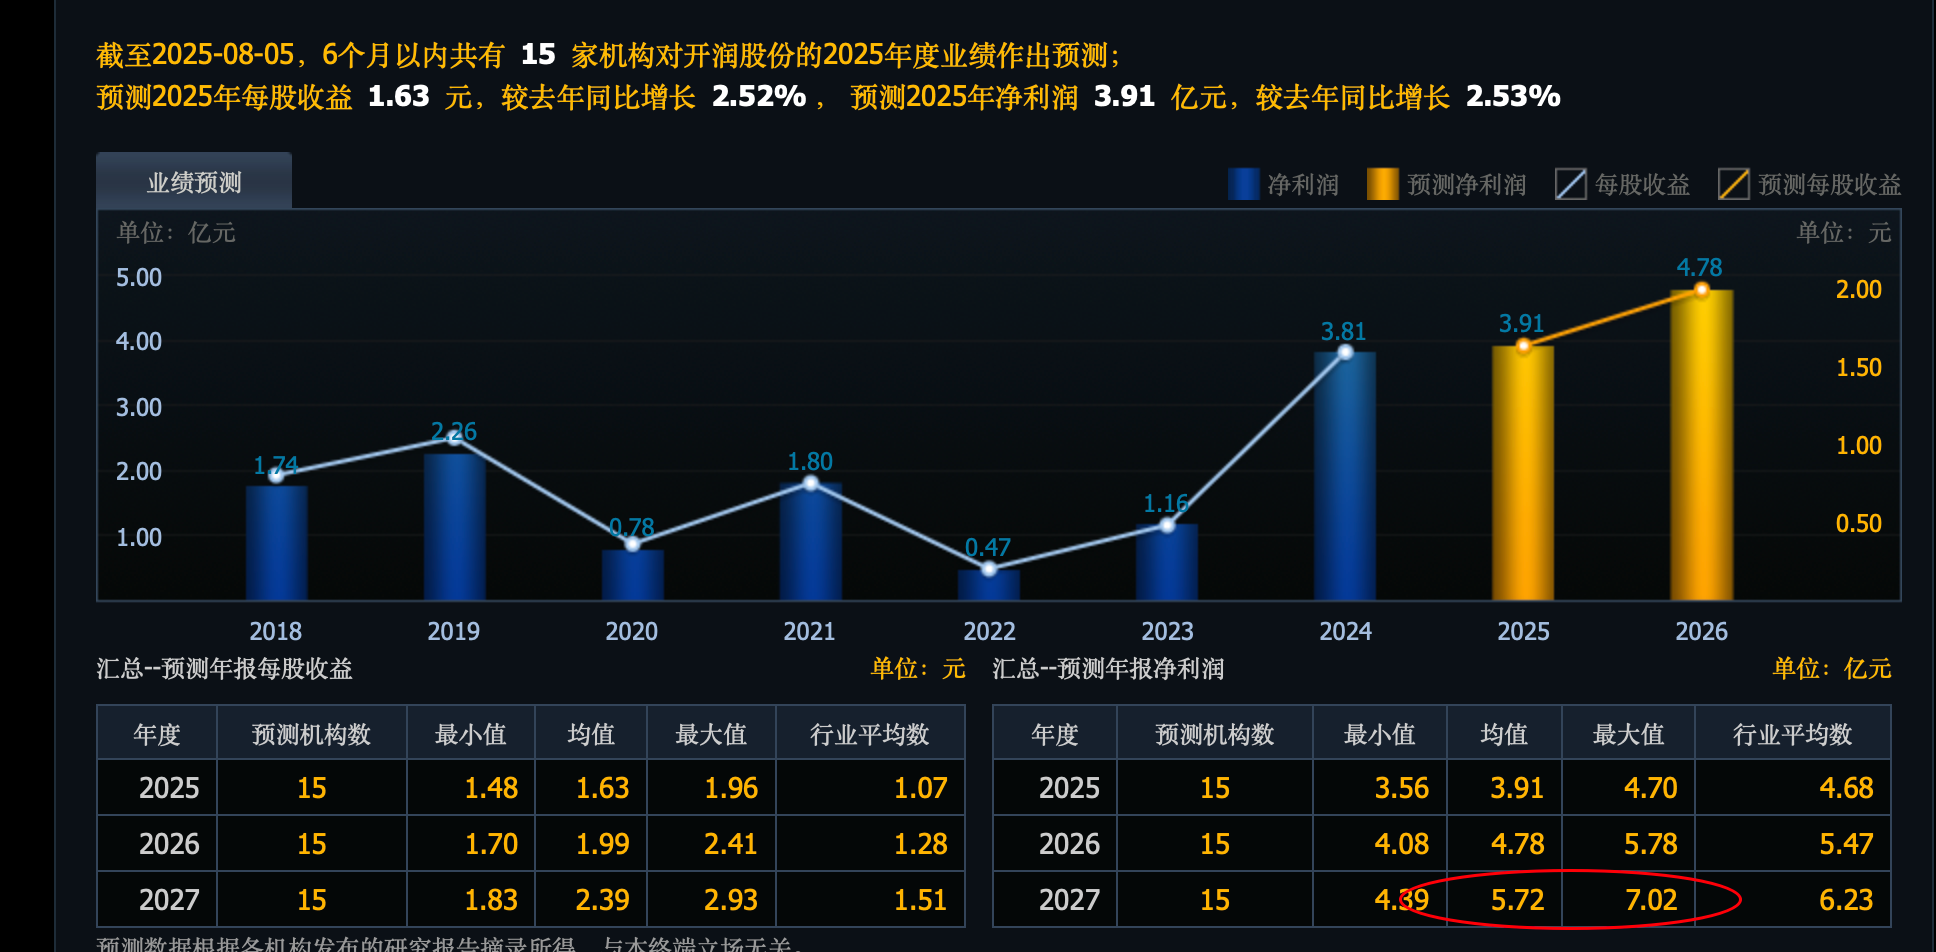The image size is (1936, 952).
Task: Click the 0.47 data label for 2022
Action: [x=988, y=547]
